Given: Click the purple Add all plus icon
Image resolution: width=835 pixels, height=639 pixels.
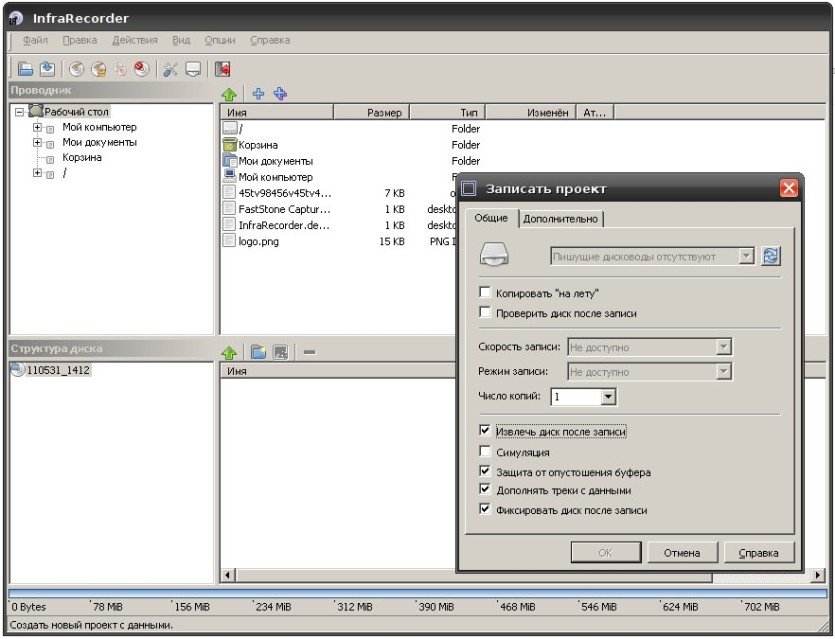Looking at the screenshot, I should coord(280,94).
